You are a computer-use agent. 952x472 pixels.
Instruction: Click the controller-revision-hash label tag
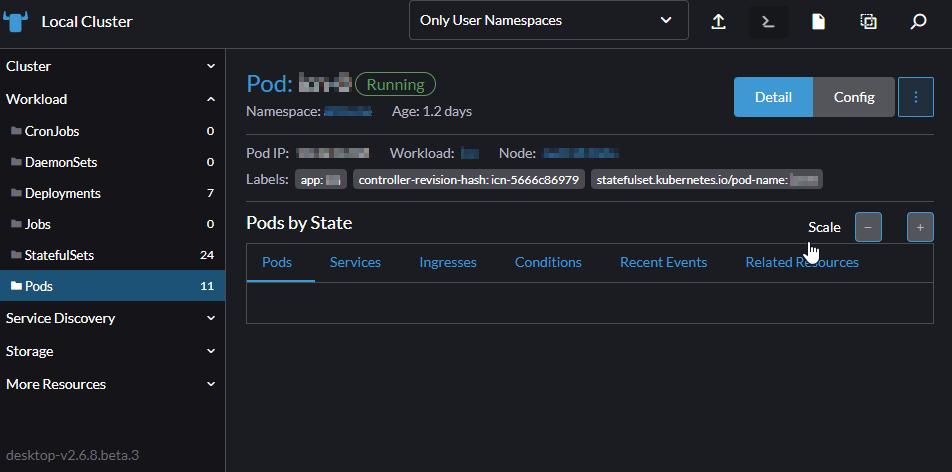coord(469,180)
